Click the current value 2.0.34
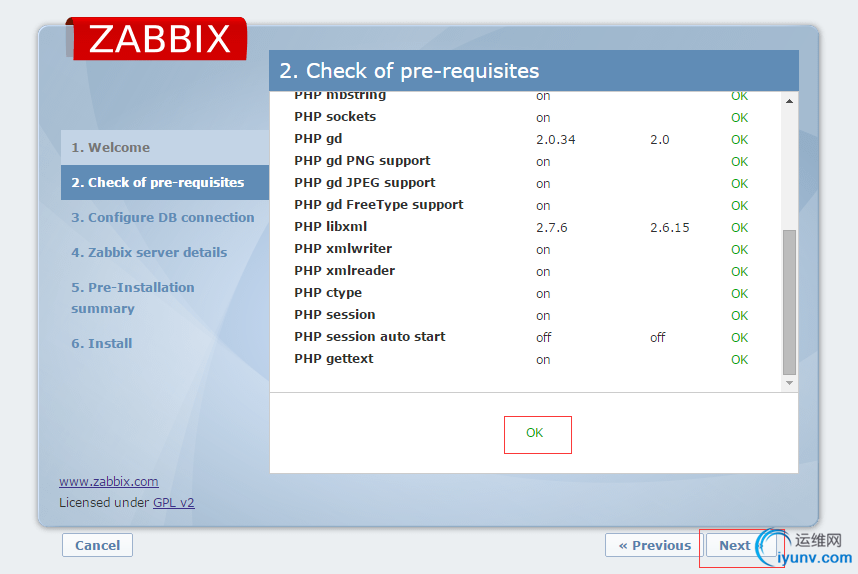The height and width of the screenshot is (574, 858). [x=555, y=140]
